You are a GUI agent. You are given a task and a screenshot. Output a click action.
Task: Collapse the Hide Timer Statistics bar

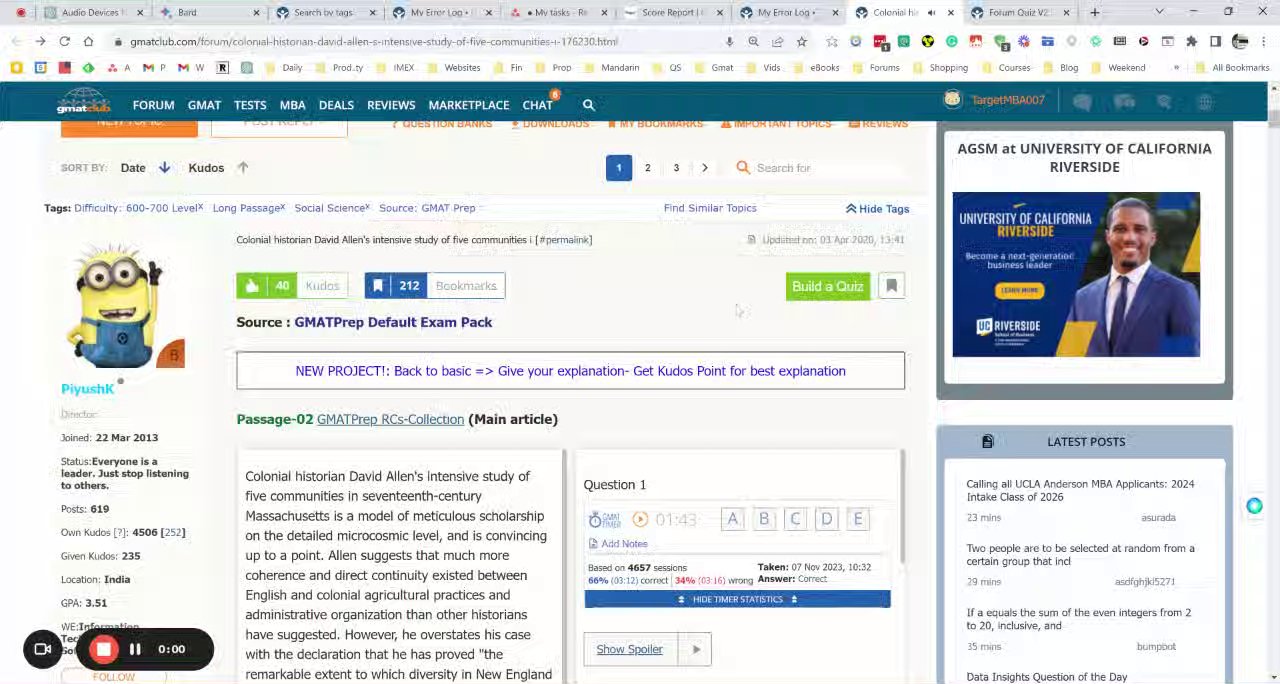737,599
